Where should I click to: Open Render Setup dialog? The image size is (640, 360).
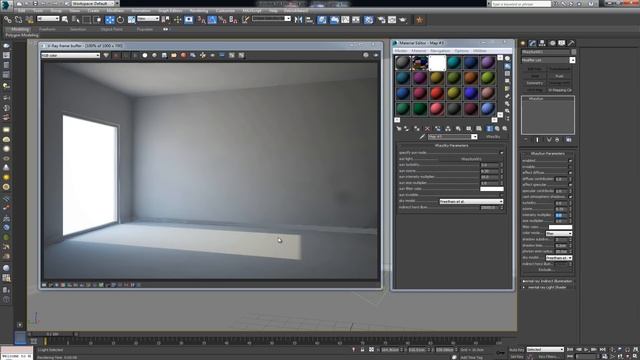click(x=382, y=20)
